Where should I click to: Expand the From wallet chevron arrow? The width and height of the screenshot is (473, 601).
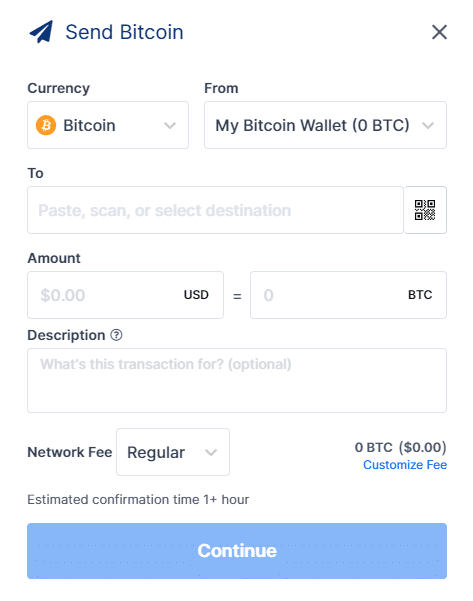(x=428, y=125)
